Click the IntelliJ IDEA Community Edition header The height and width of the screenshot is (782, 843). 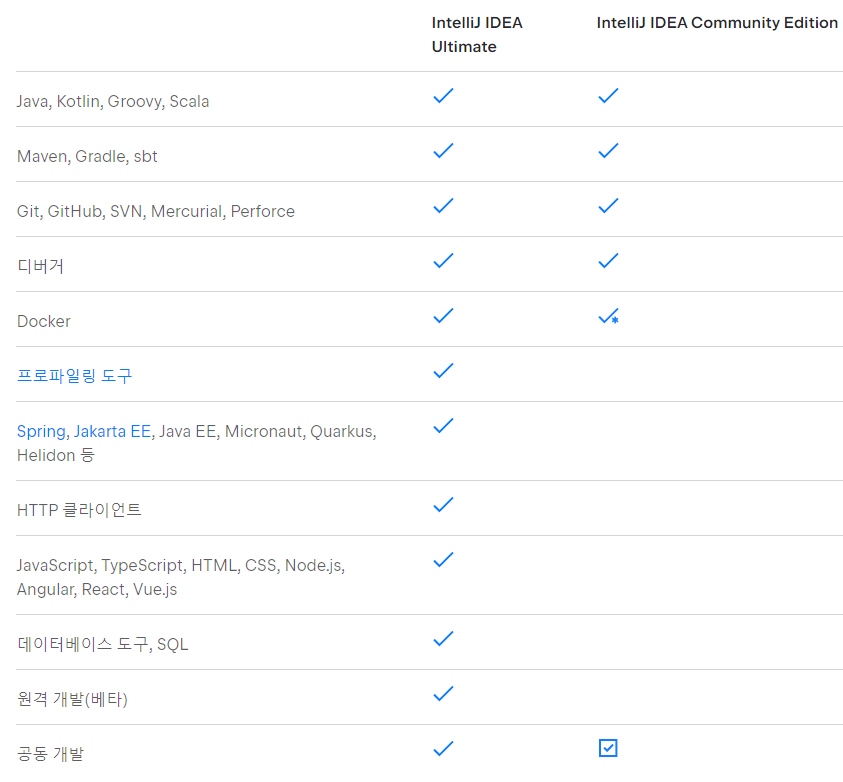pyautogui.click(x=717, y=23)
